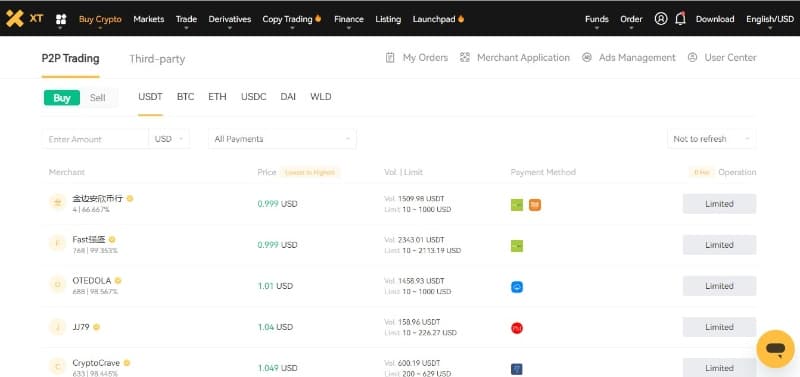The width and height of the screenshot is (800, 377).
Task: Click the OTEDOLA merchant avatar
Action: pos(57,285)
